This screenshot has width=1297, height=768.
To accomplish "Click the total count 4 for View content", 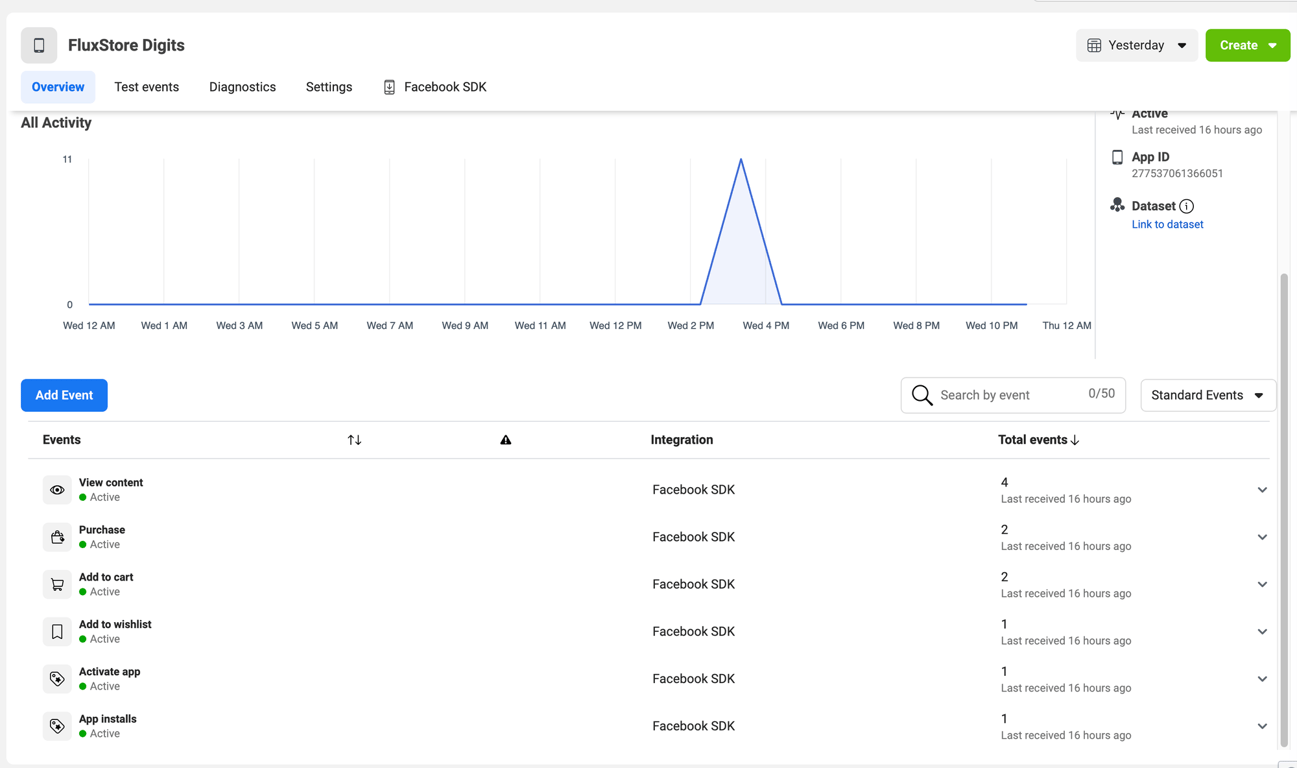I will click(1004, 482).
